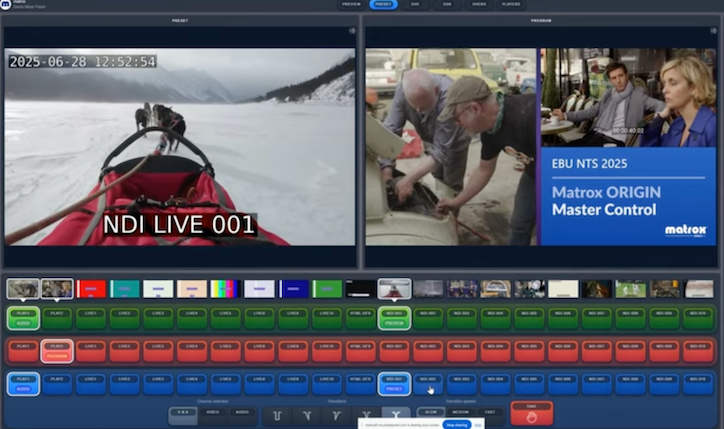Select NDI-010 in the blue preset row

(x=698, y=384)
